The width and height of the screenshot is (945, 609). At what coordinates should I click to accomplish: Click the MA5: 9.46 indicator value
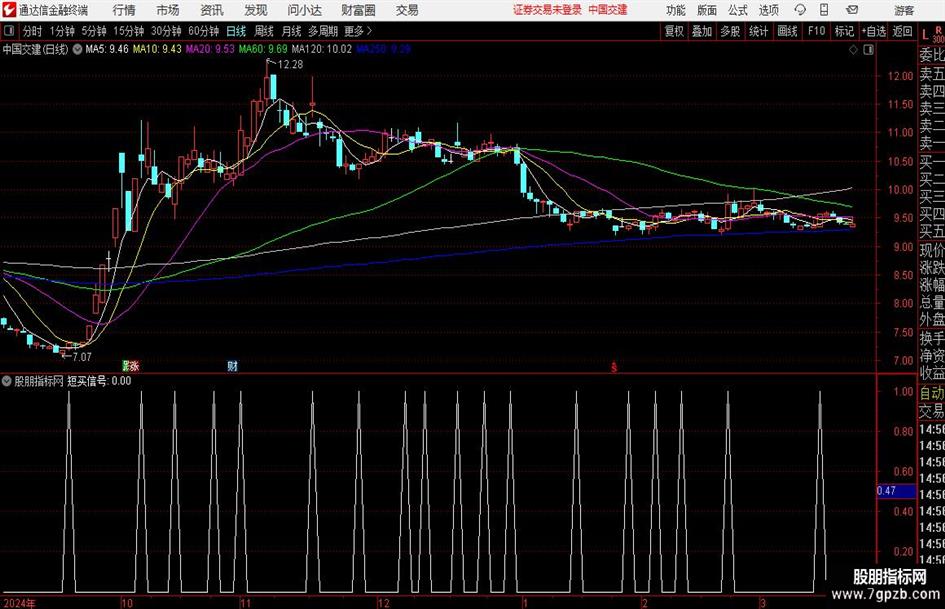coord(107,49)
